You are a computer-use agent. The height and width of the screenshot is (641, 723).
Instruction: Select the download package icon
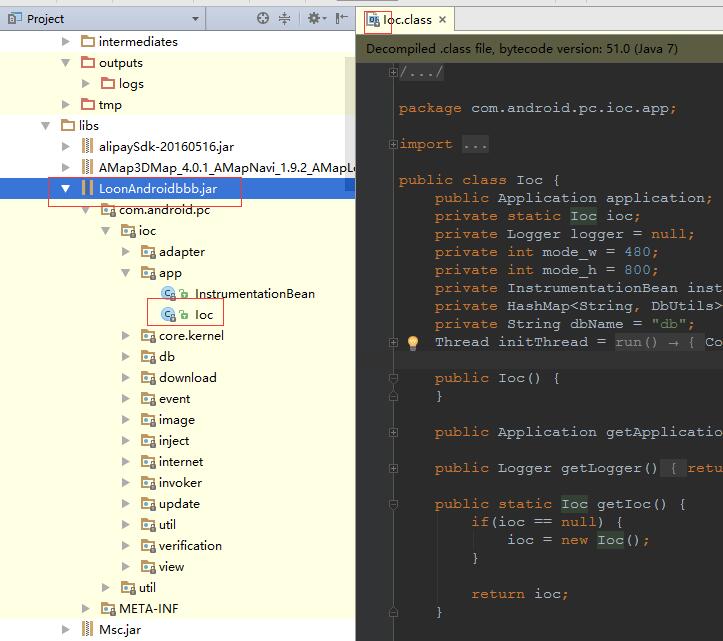[x=148, y=378]
